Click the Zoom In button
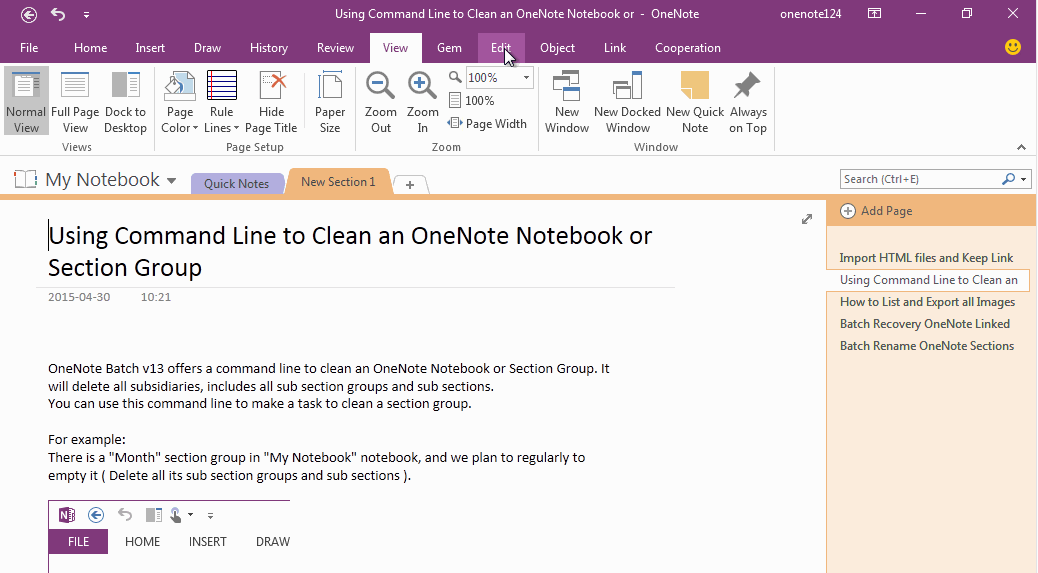Screen dimensions: 1038x573 (422, 101)
